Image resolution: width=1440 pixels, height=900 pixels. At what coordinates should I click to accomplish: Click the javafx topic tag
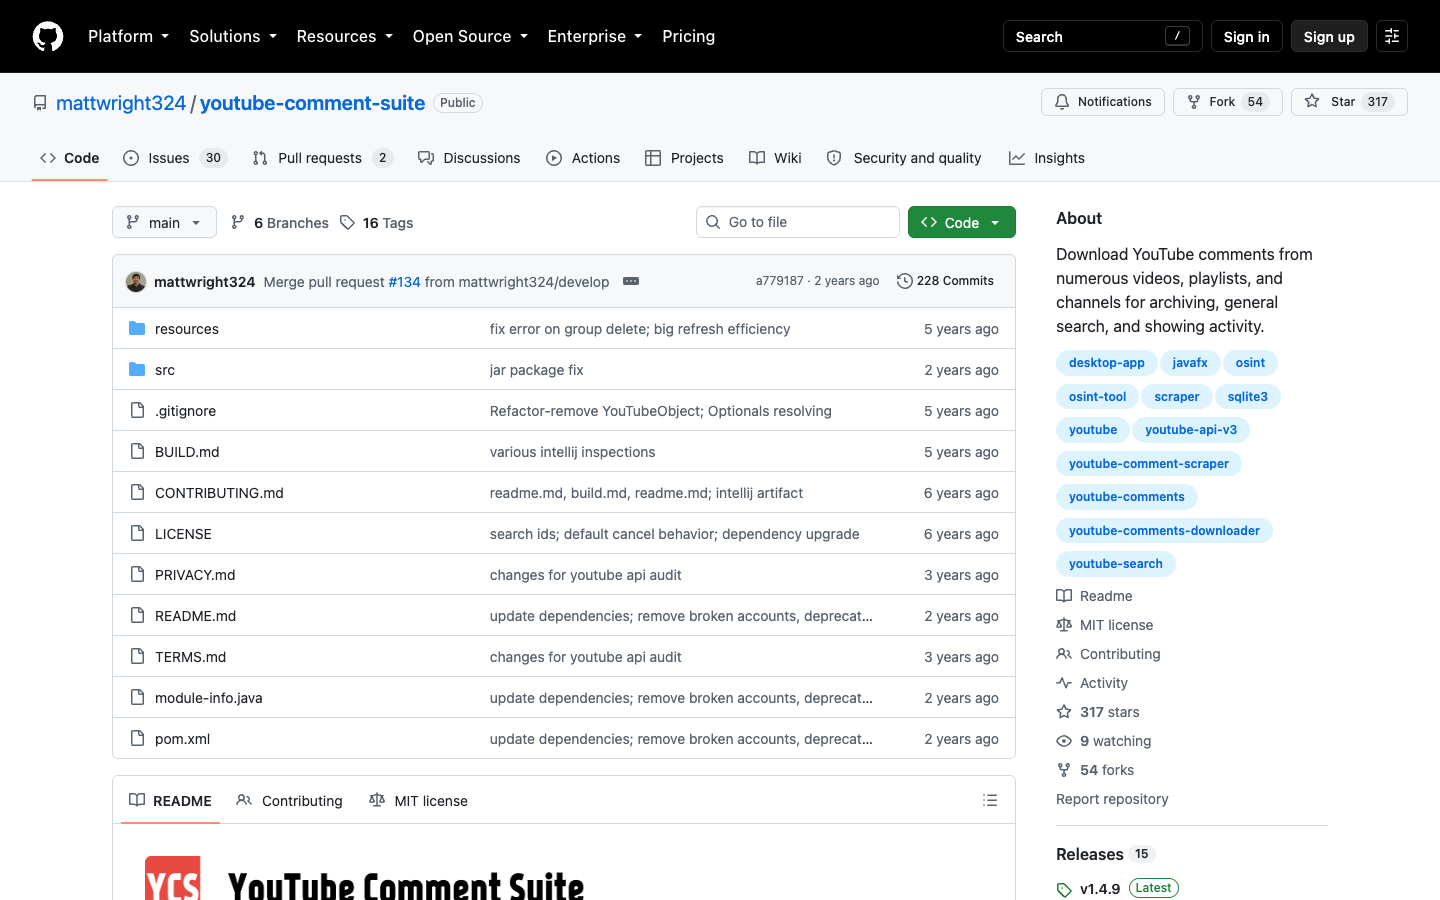point(1190,363)
